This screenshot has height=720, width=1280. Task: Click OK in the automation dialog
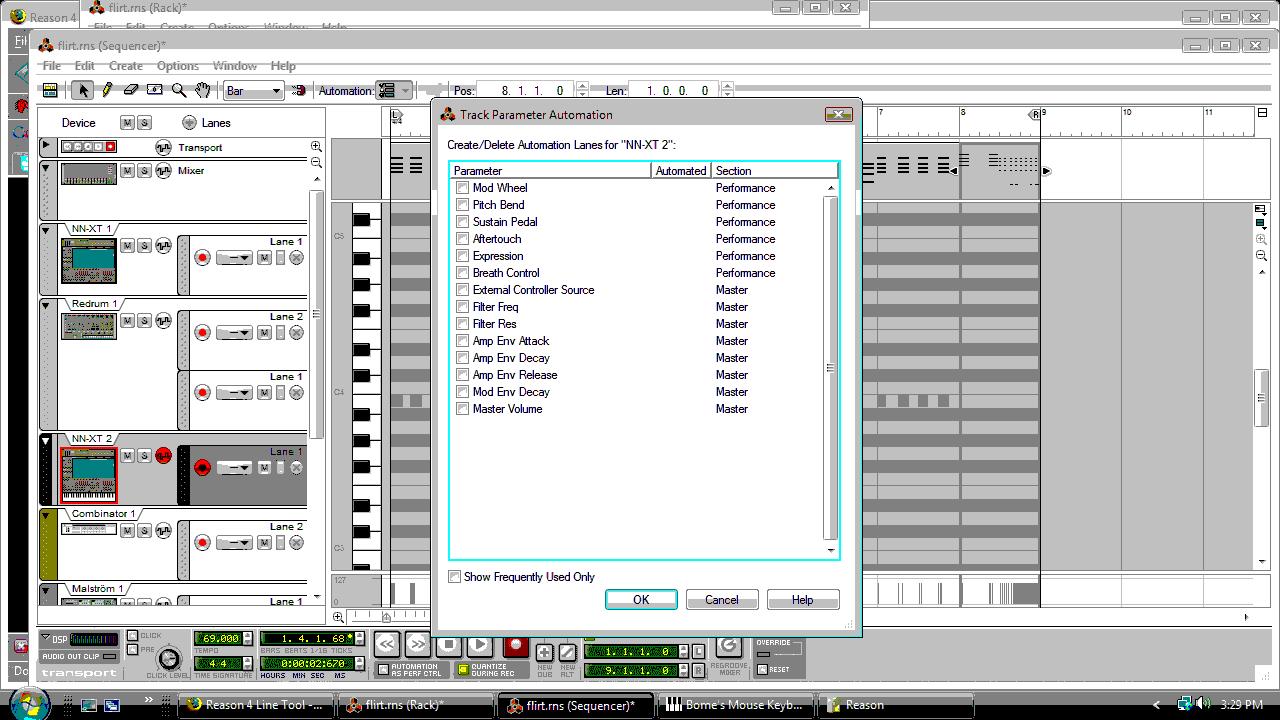coord(641,600)
